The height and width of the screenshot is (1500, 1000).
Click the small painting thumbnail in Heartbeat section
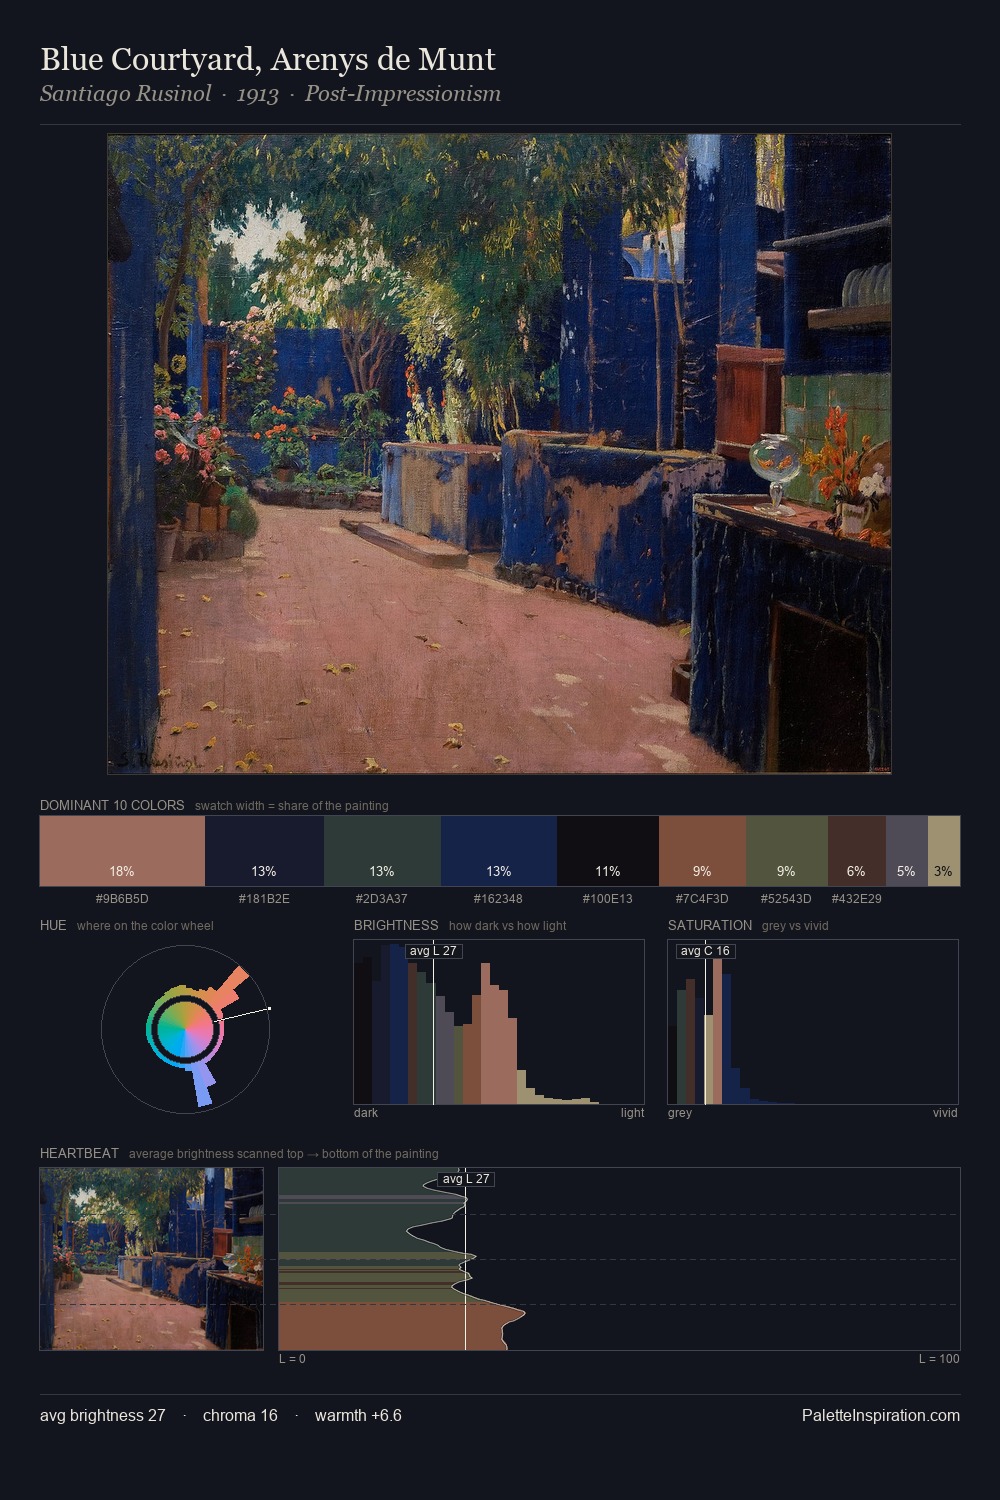click(151, 1259)
